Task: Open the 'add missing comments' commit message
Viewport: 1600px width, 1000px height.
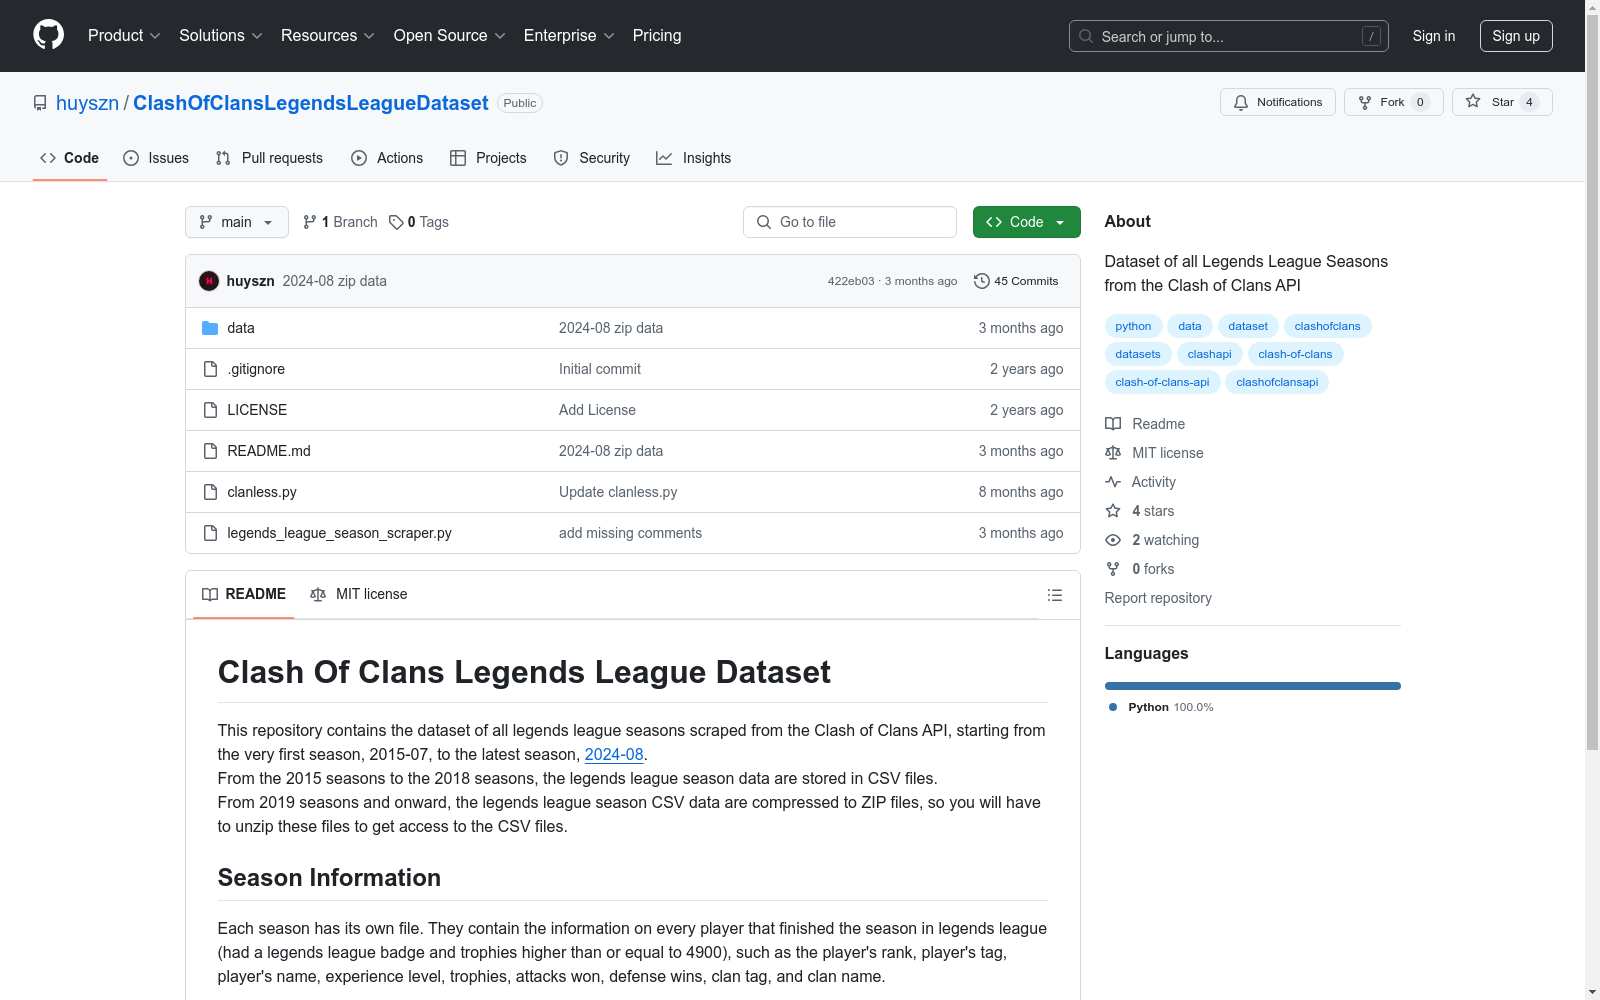Action: (x=630, y=533)
